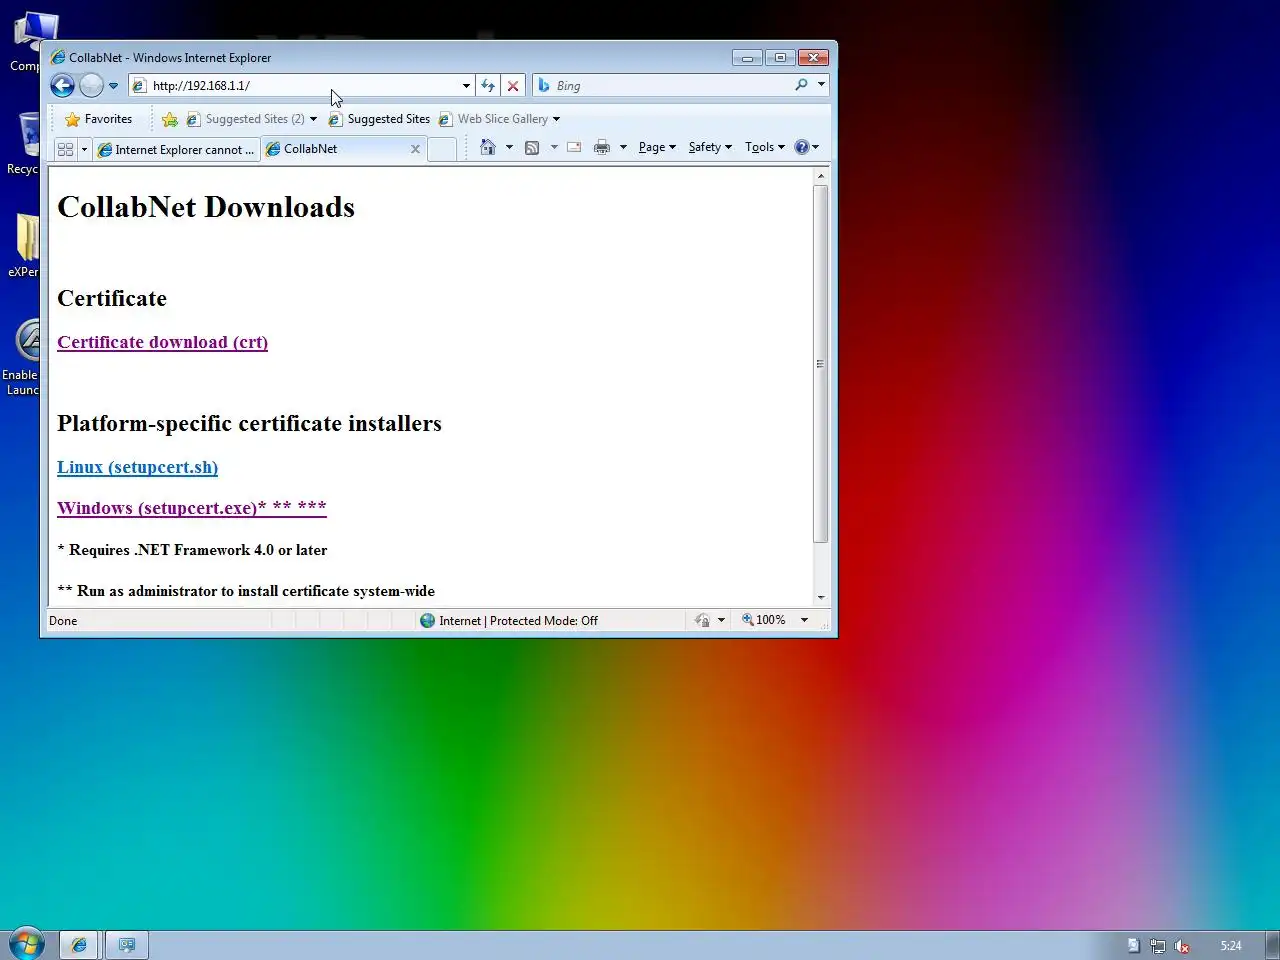Go back with the IE Back arrow

tap(62, 86)
